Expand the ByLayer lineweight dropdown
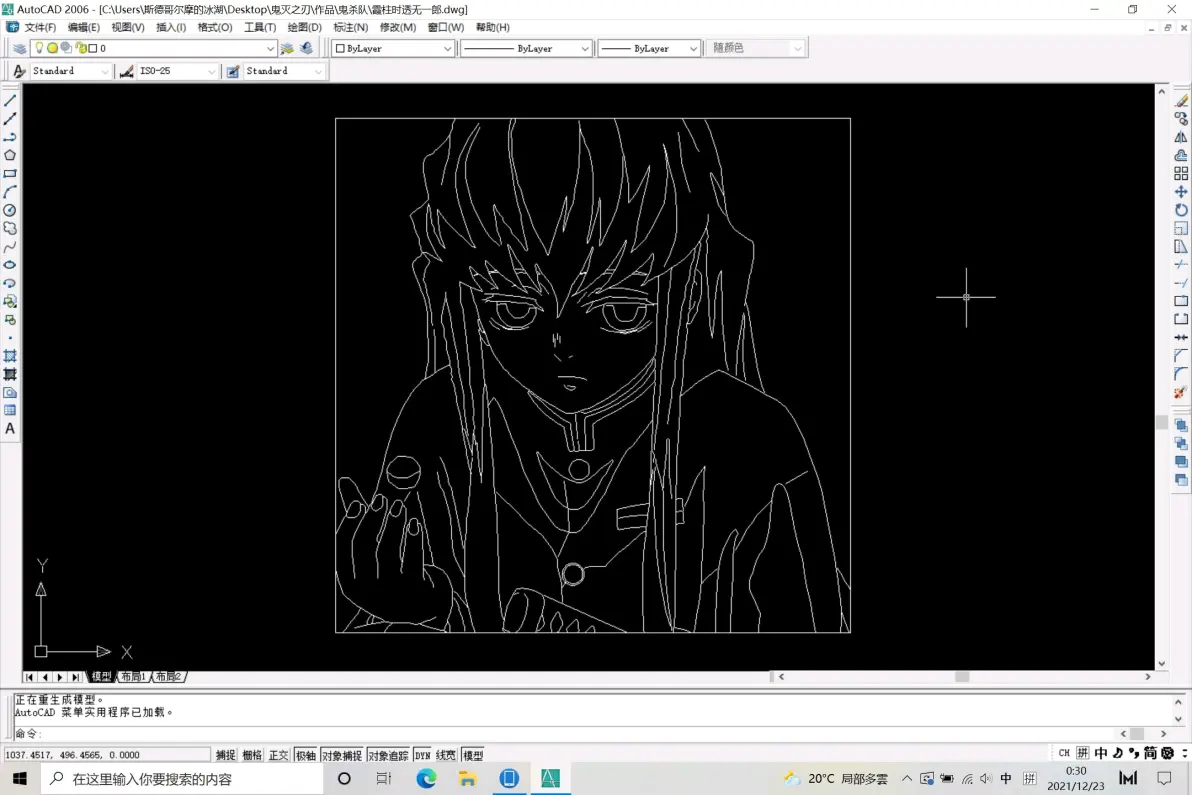Screen dimensions: 1192x795 click(x=693, y=48)
